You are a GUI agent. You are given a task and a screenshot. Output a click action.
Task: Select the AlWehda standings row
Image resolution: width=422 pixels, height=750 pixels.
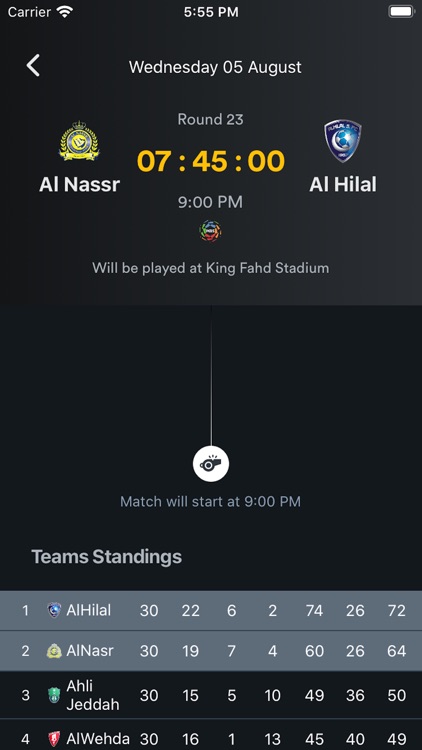point(211,736)
